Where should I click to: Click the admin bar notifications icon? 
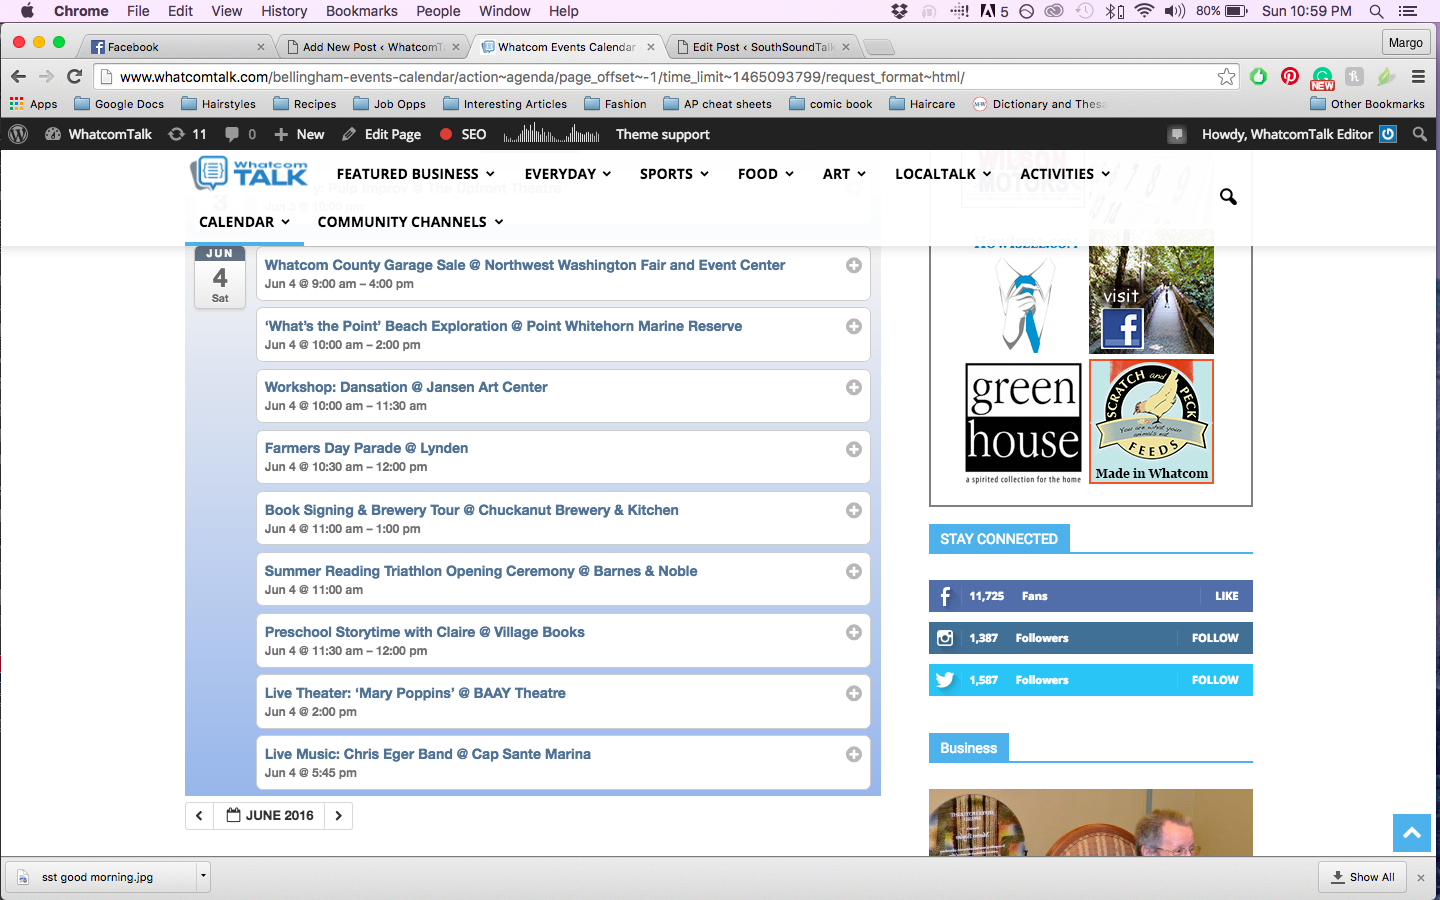[1177, 134]
